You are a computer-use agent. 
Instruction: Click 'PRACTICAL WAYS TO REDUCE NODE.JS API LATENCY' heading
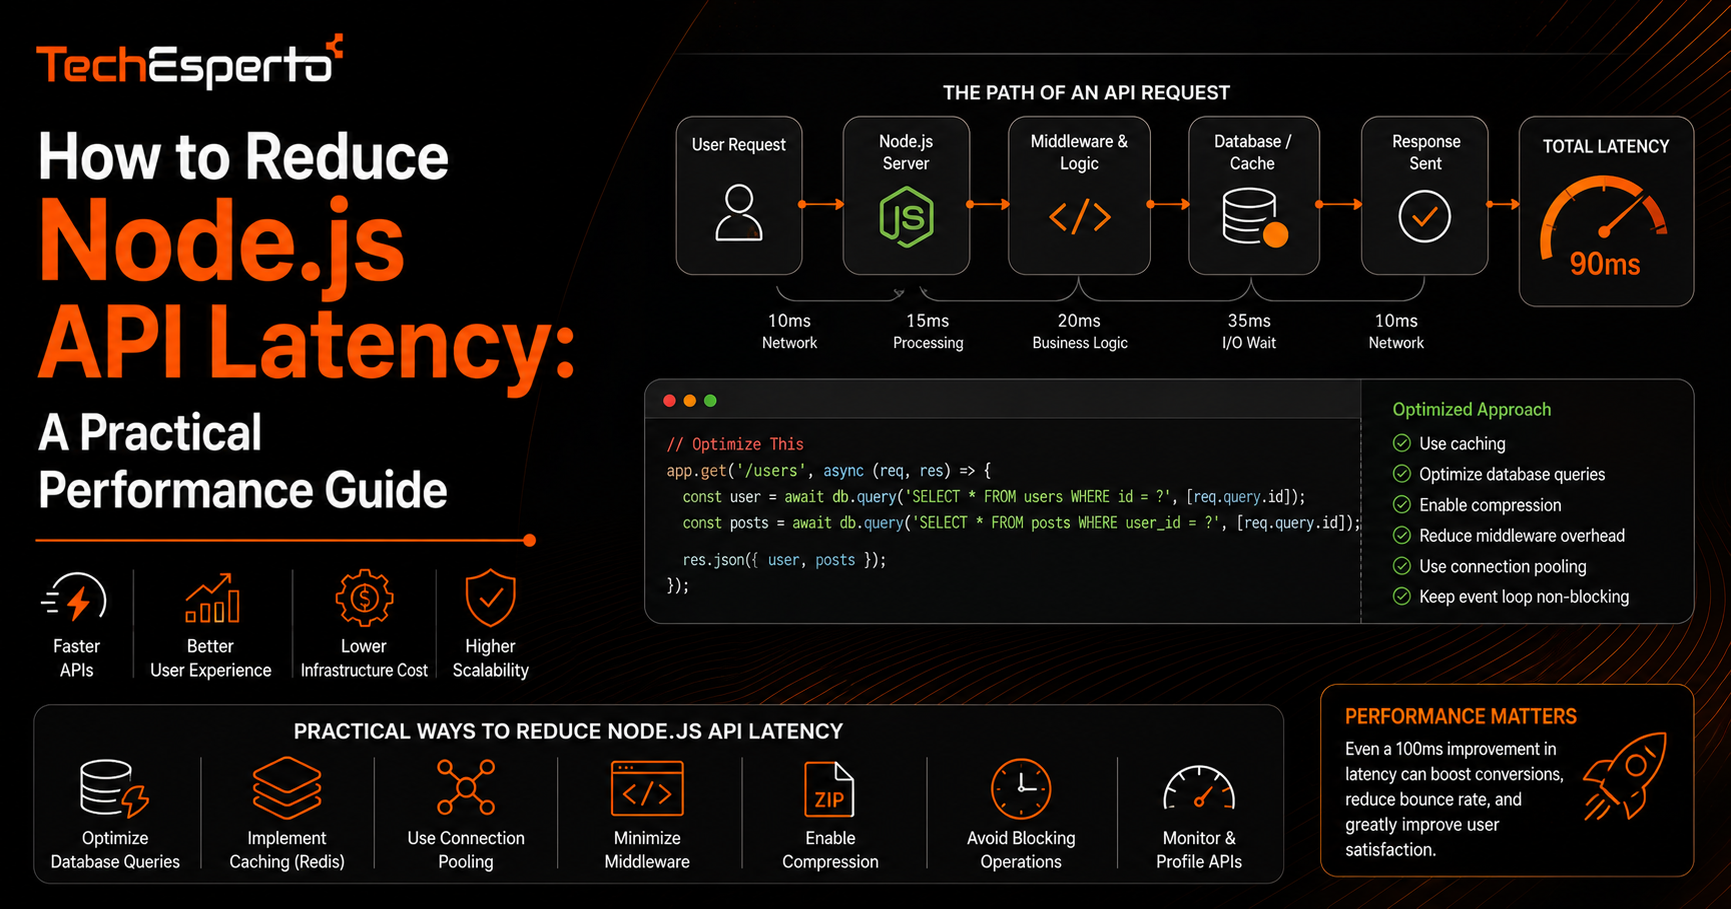pyautogui.click(x=568, y=732)
